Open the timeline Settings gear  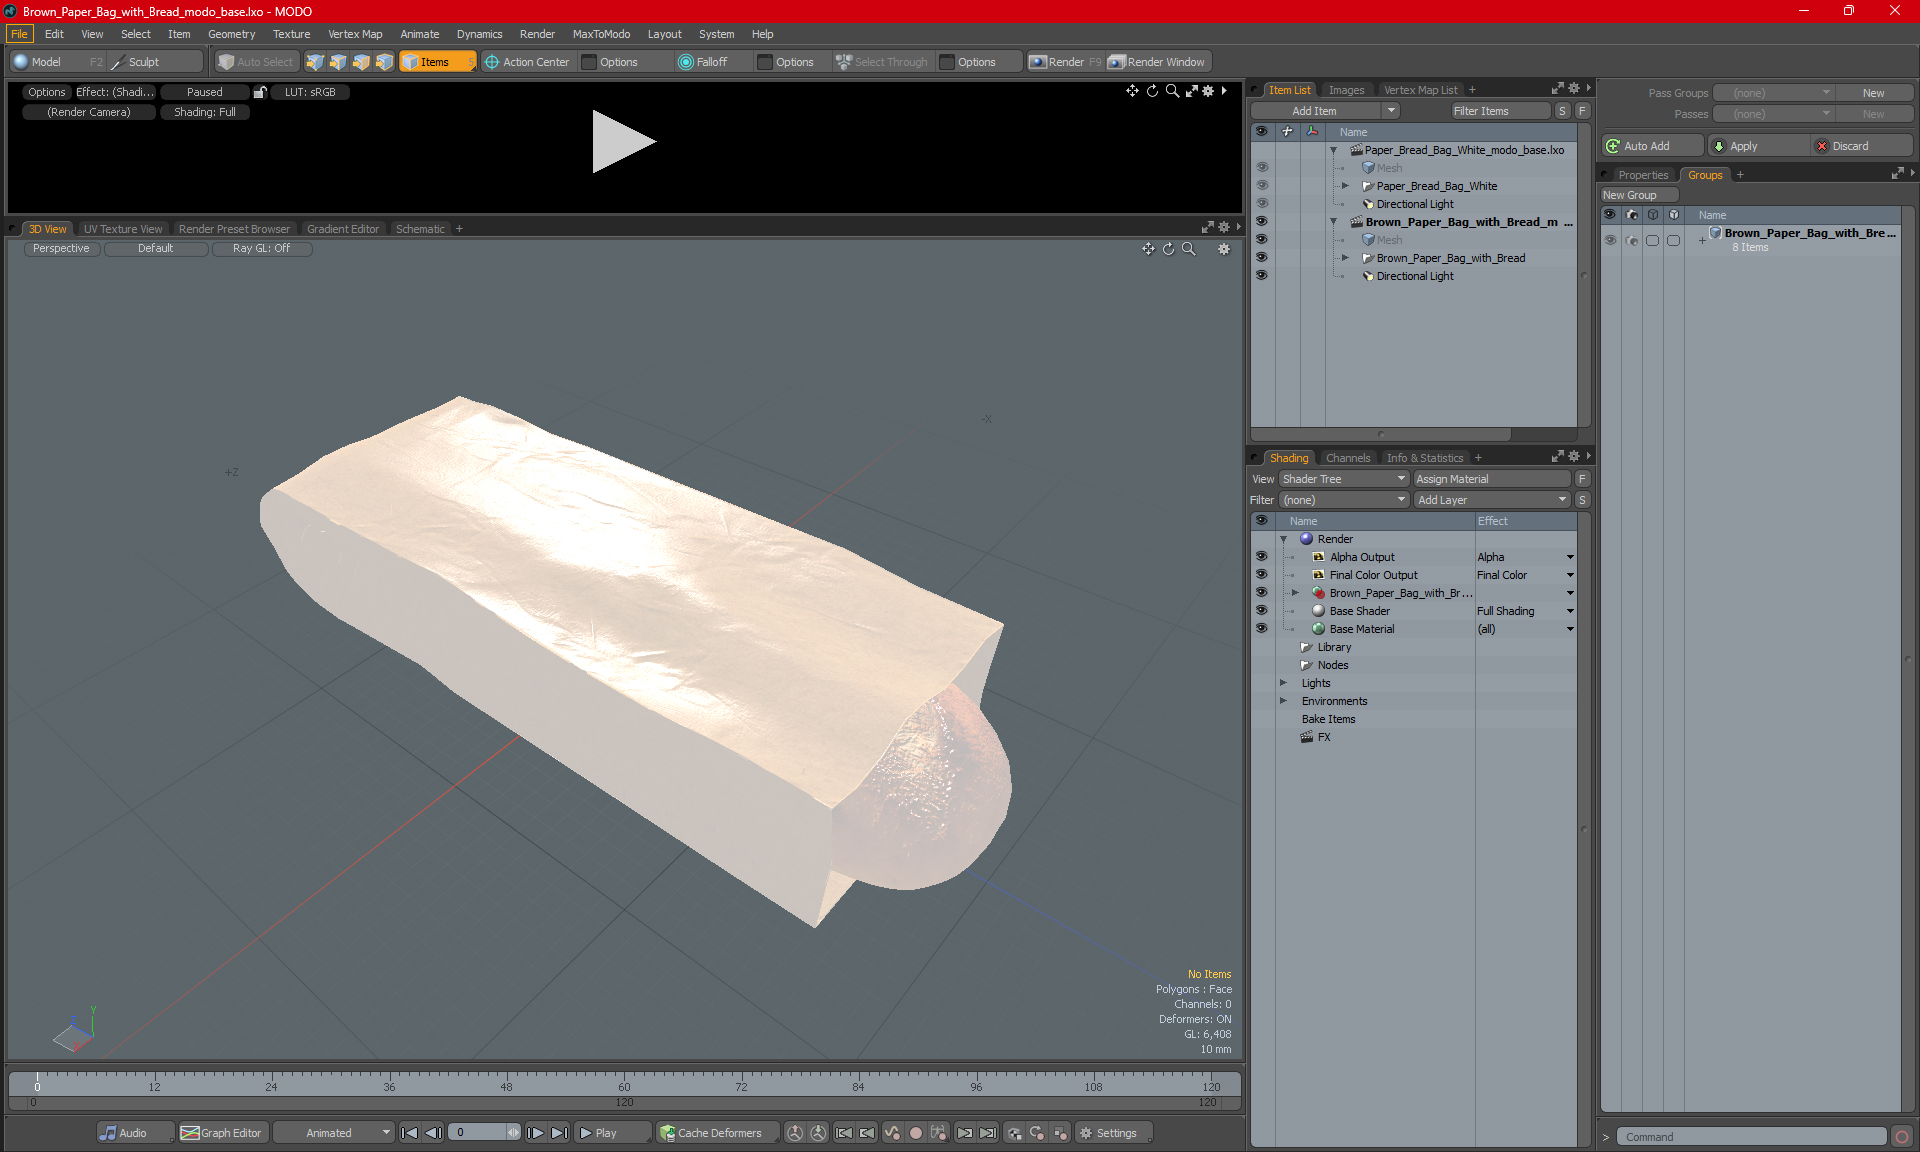point(1086,1133)
